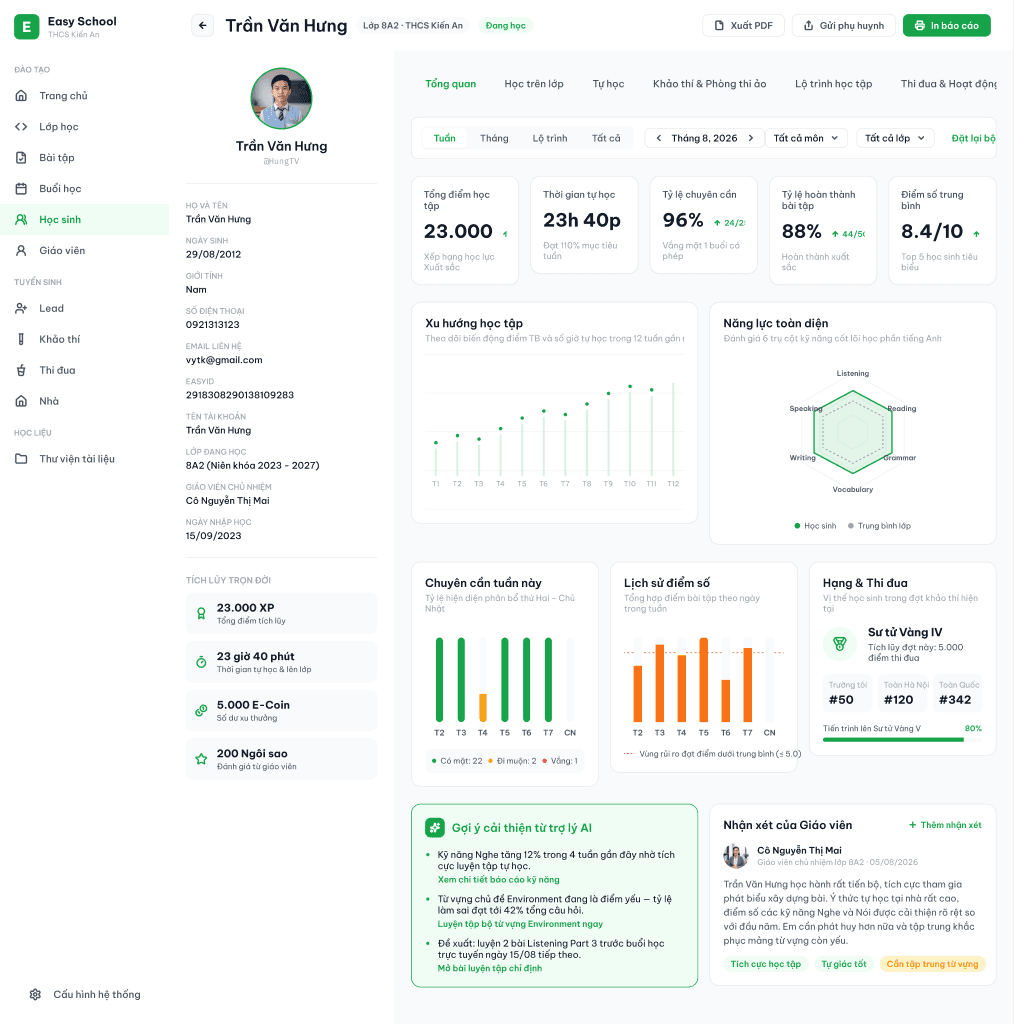1014x1024 pixels.
Task: Open Trang chủ home icon in sidebar
Action: coord(22,95)
